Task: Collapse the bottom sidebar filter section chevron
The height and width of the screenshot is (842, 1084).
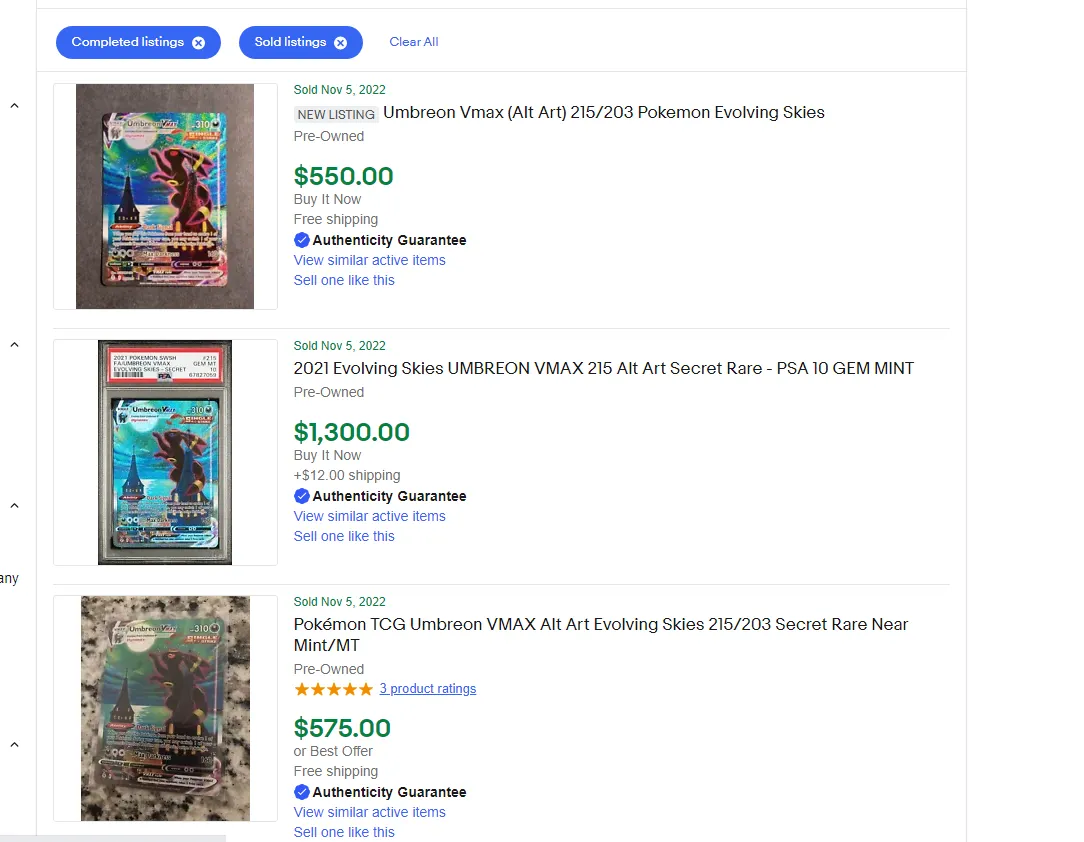Action: 14,745
